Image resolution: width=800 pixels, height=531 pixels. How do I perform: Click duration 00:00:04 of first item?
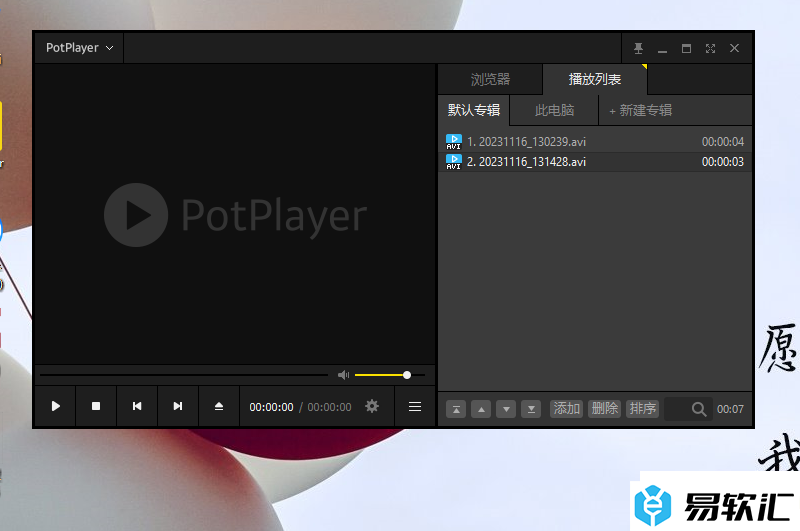pyautogui.click(x=722, y=142)
